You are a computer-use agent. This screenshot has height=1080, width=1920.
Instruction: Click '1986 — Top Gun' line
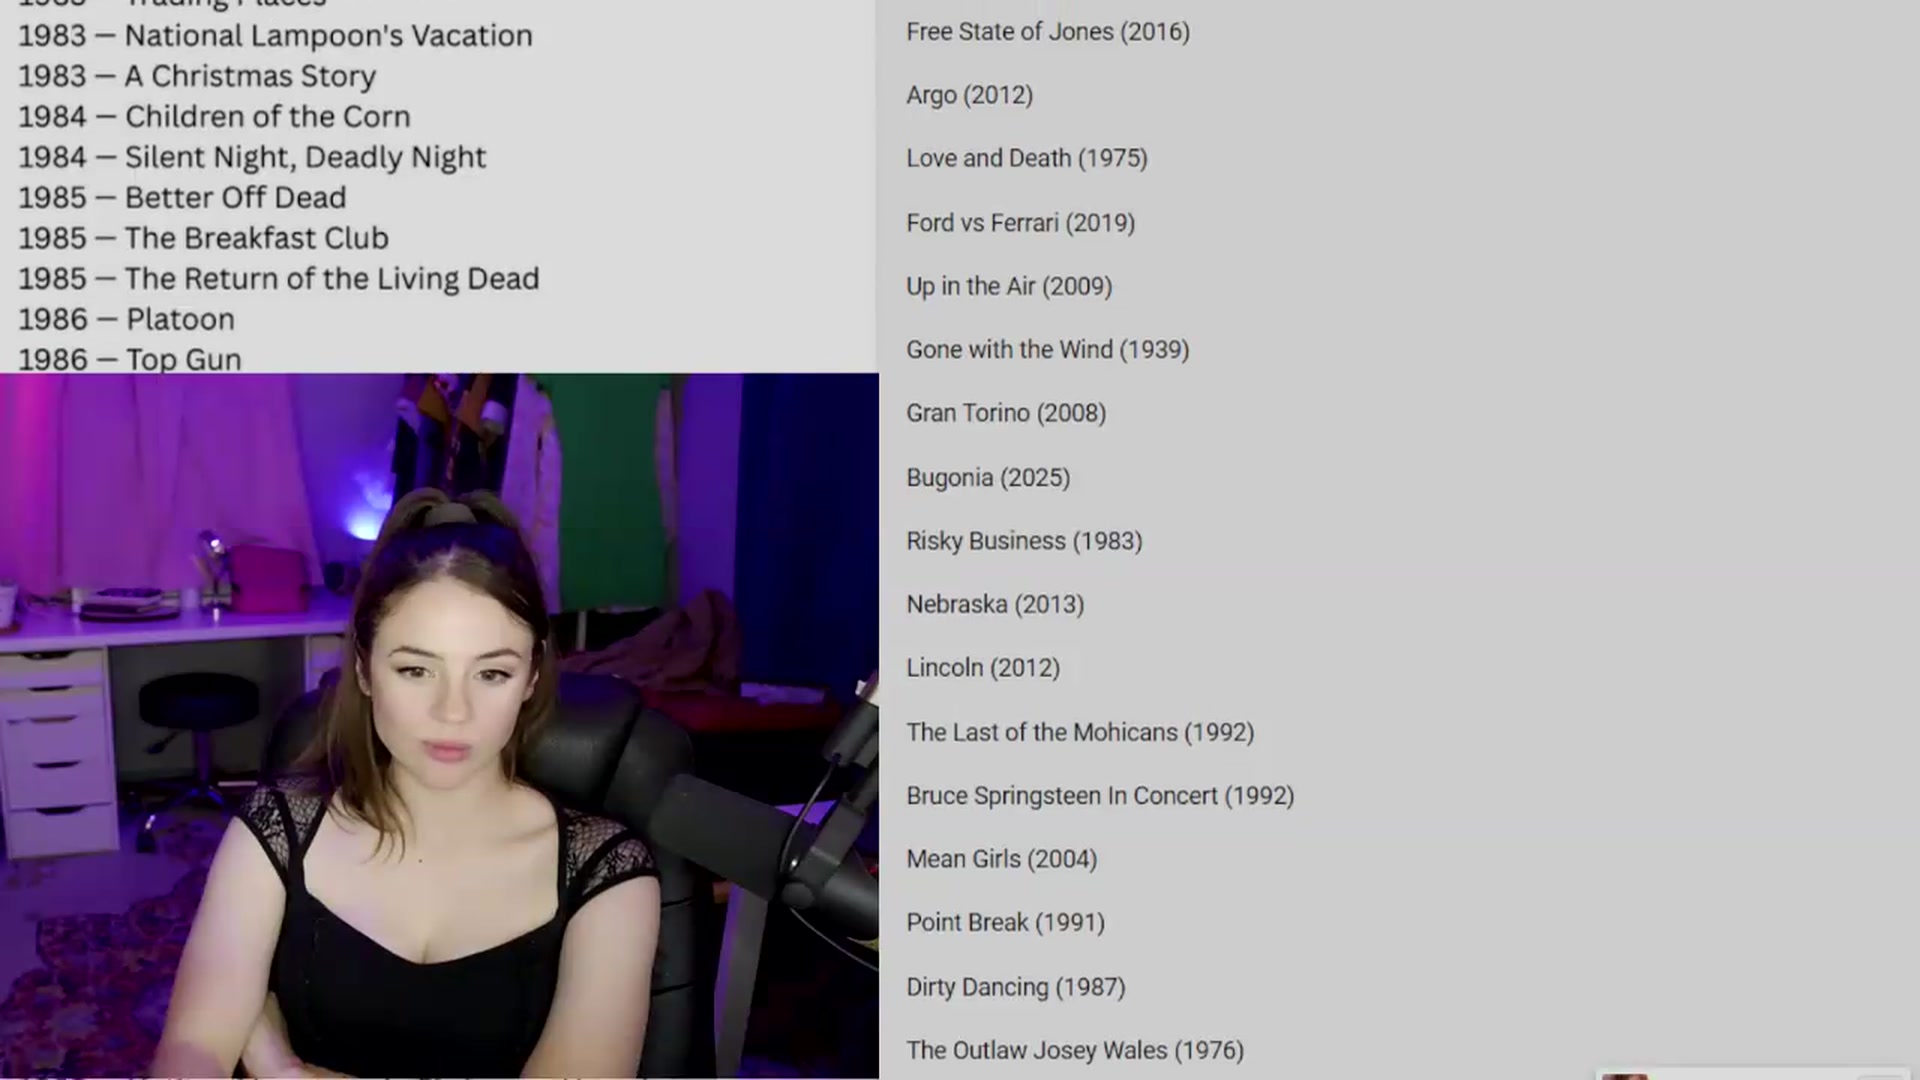[x=130, y=360]
